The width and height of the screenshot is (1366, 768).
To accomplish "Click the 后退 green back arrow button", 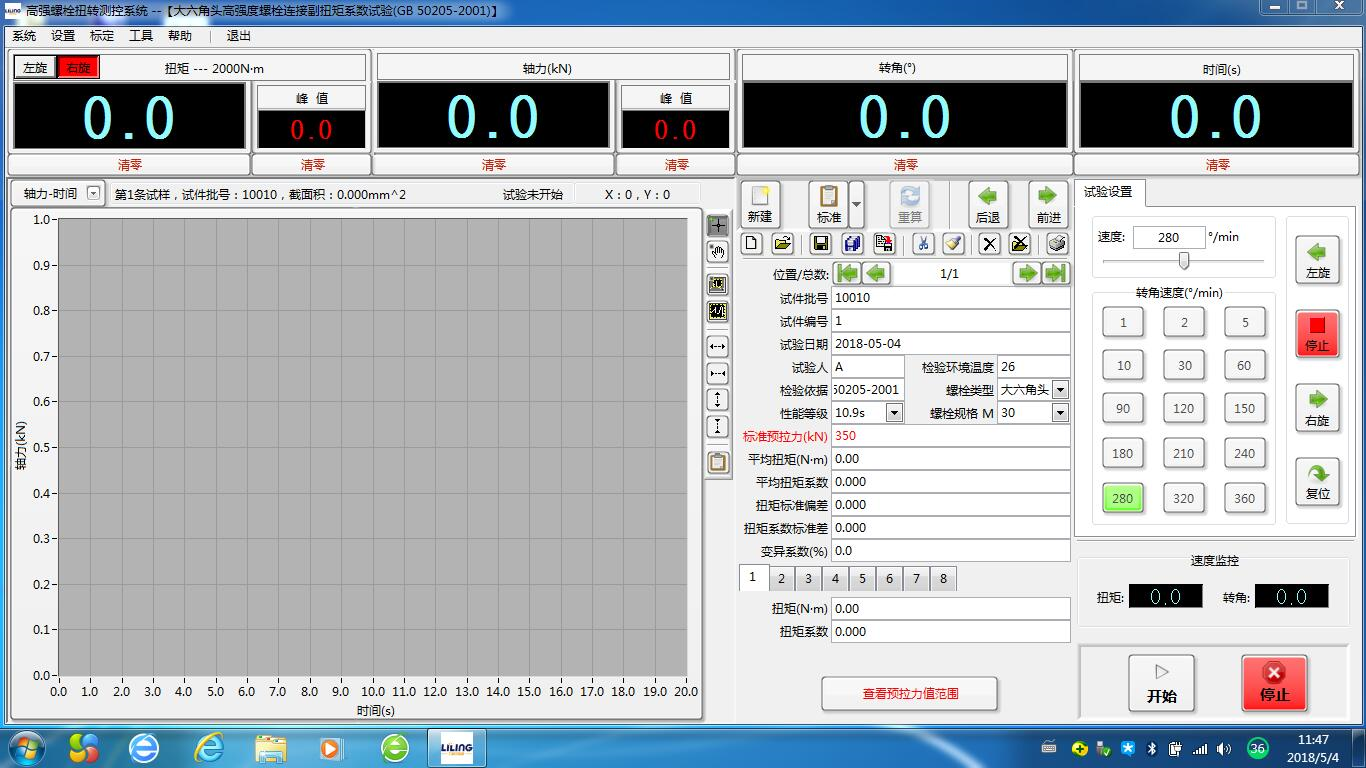I will pyautogui.click(x=988, y=204).
